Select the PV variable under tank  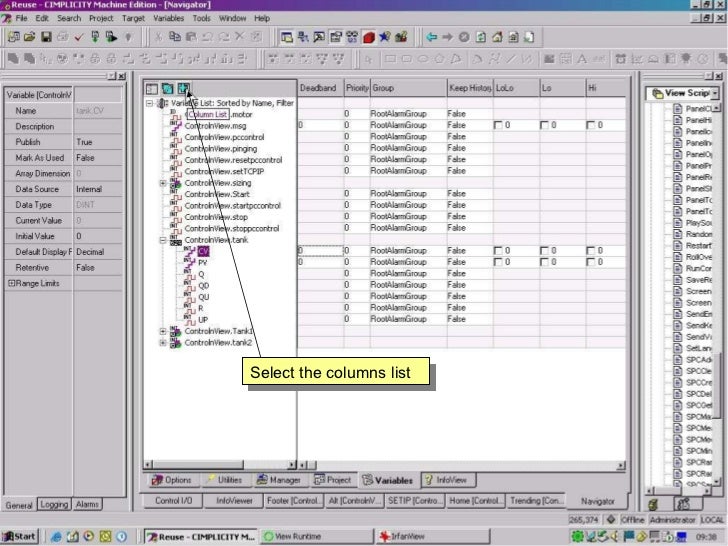click(x=202, y=263)
